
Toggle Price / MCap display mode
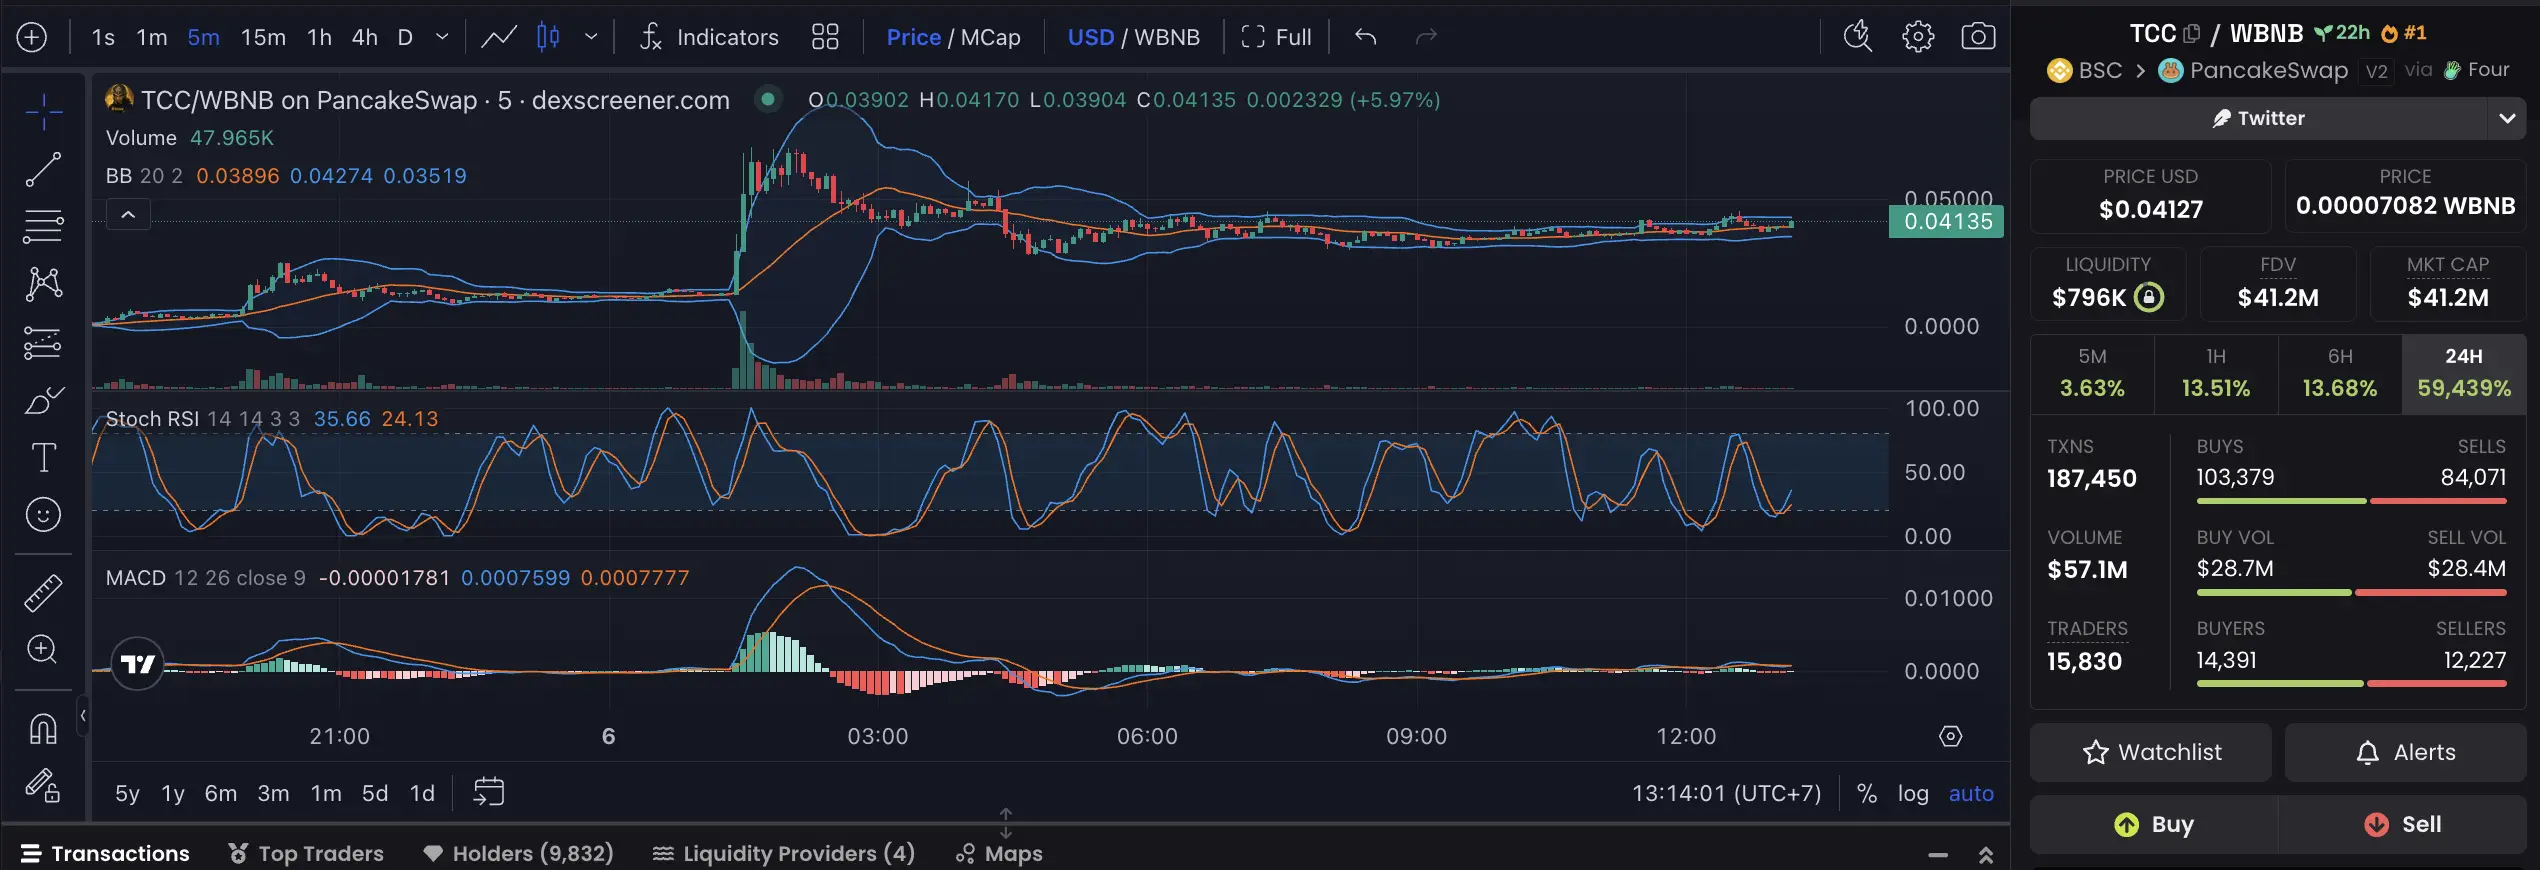[x=953, y=37]
